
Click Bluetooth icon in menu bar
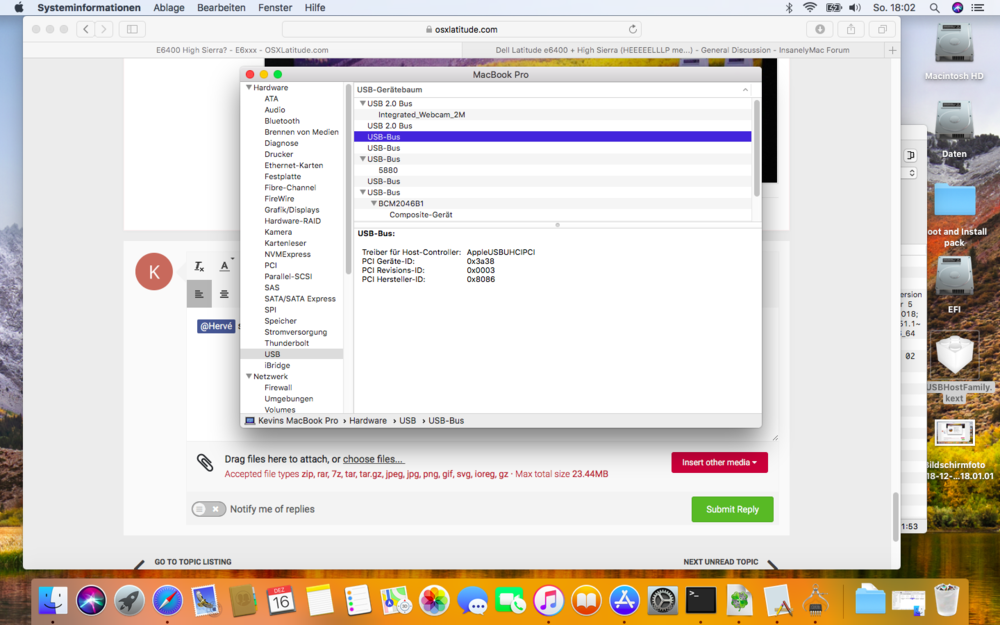click(788, 8)
